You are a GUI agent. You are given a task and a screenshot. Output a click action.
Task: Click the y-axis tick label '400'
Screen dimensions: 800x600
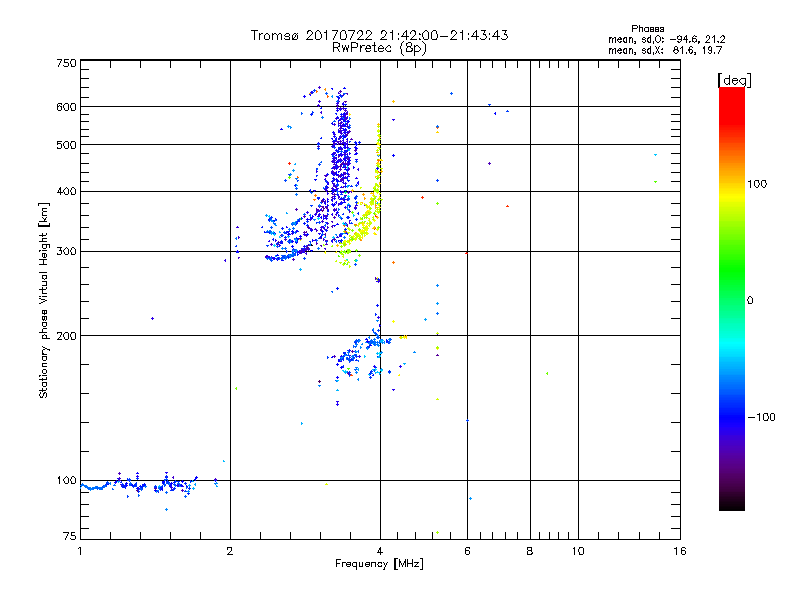pos(66,191)
